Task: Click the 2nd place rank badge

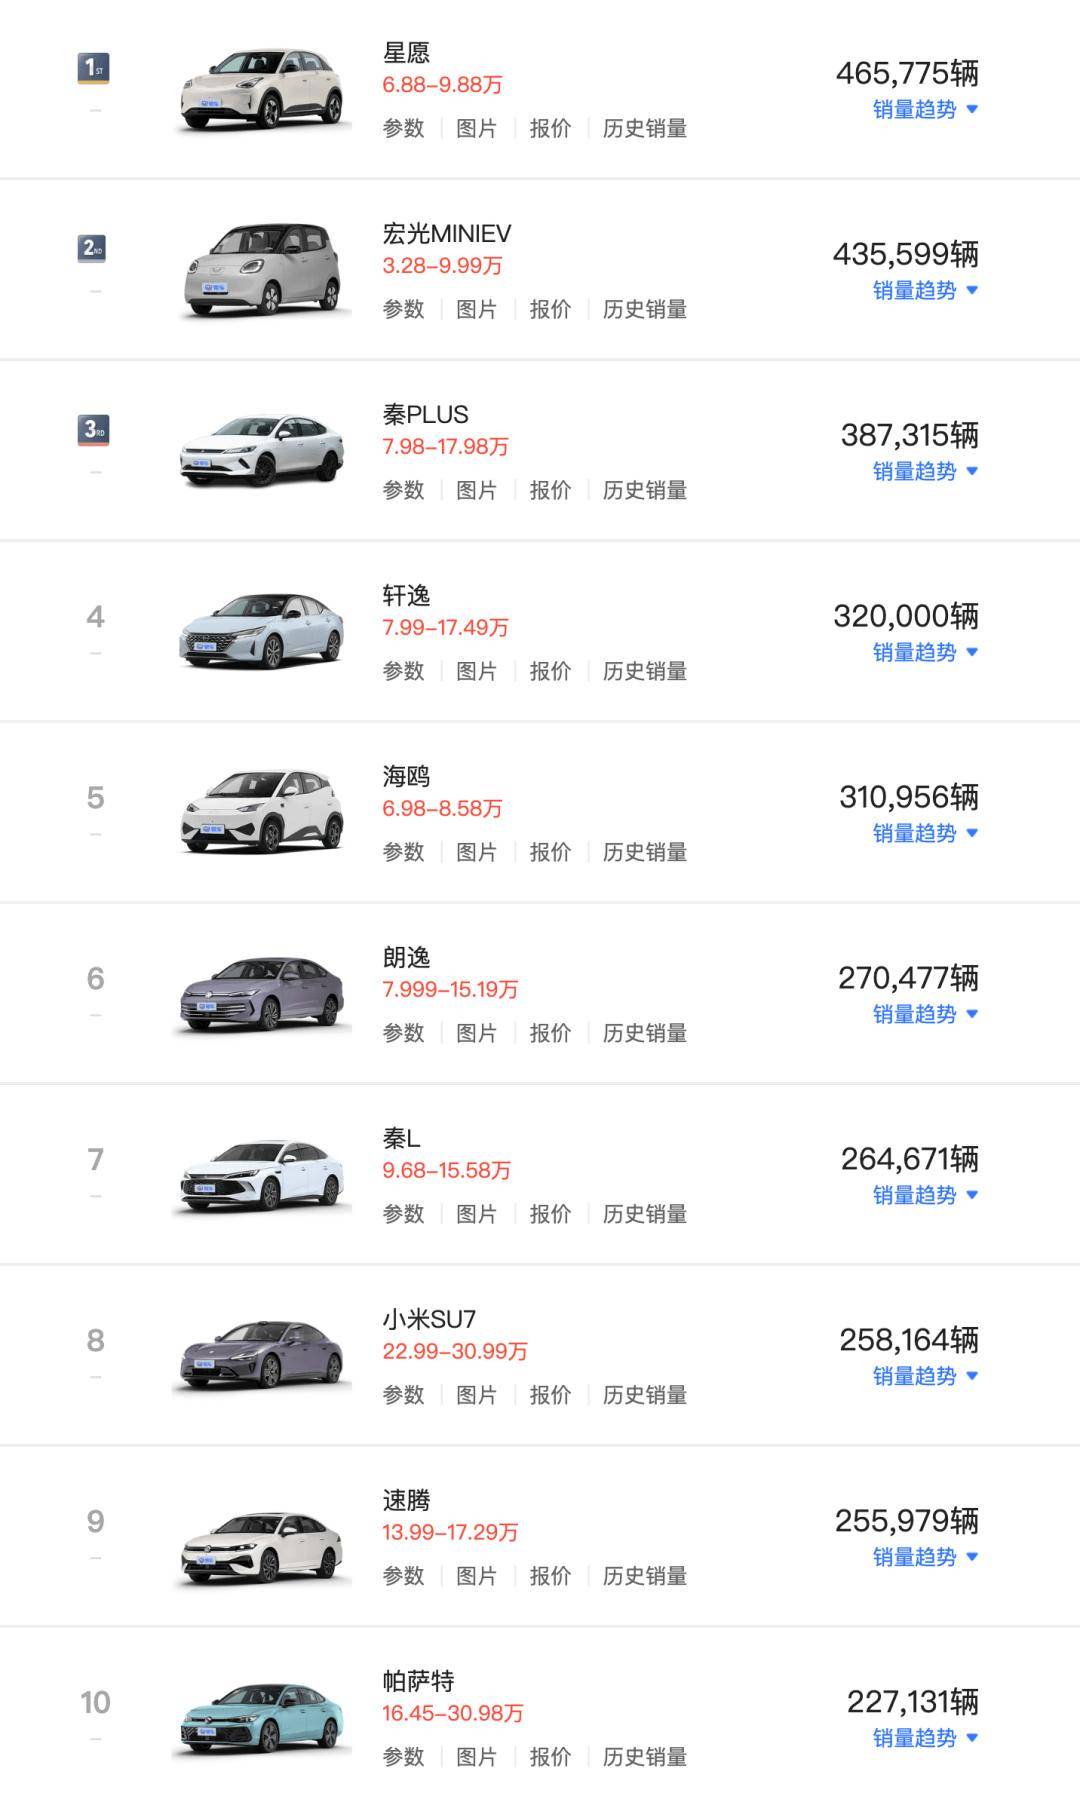Action: pos(92,248)
